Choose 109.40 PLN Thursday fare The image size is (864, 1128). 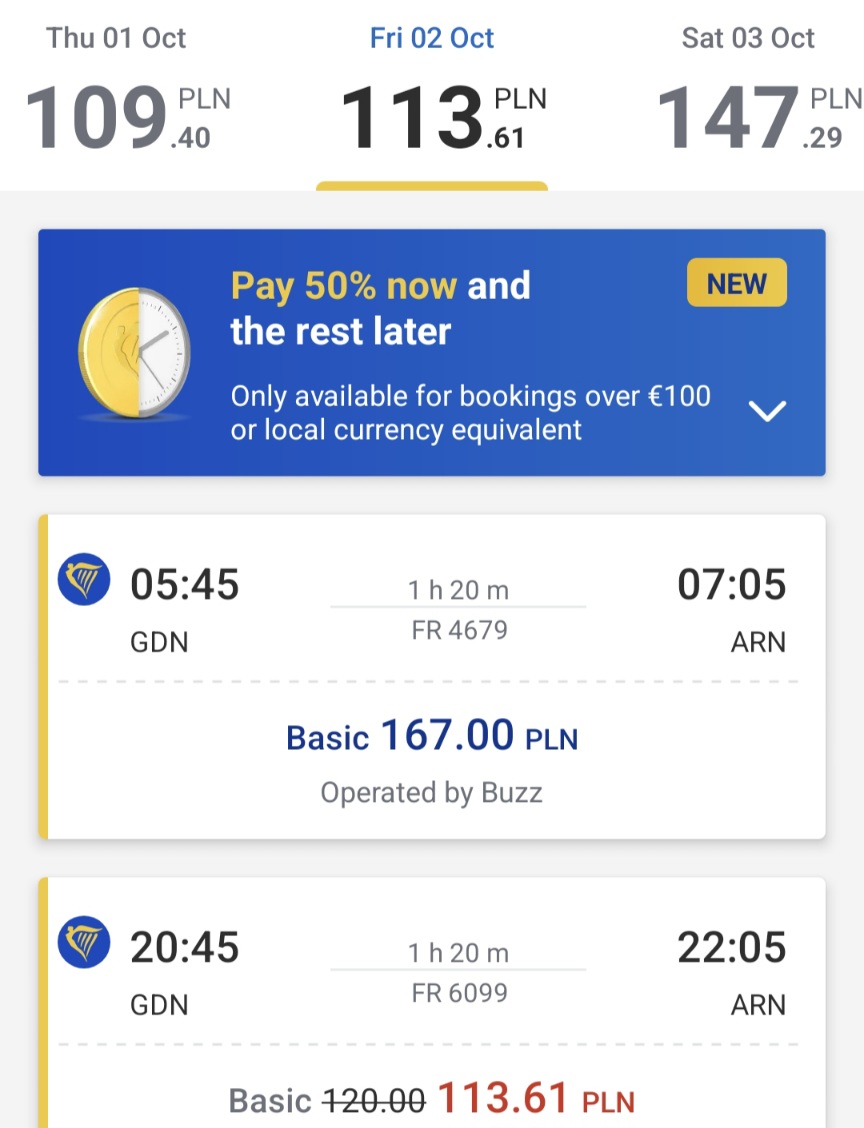128,117
